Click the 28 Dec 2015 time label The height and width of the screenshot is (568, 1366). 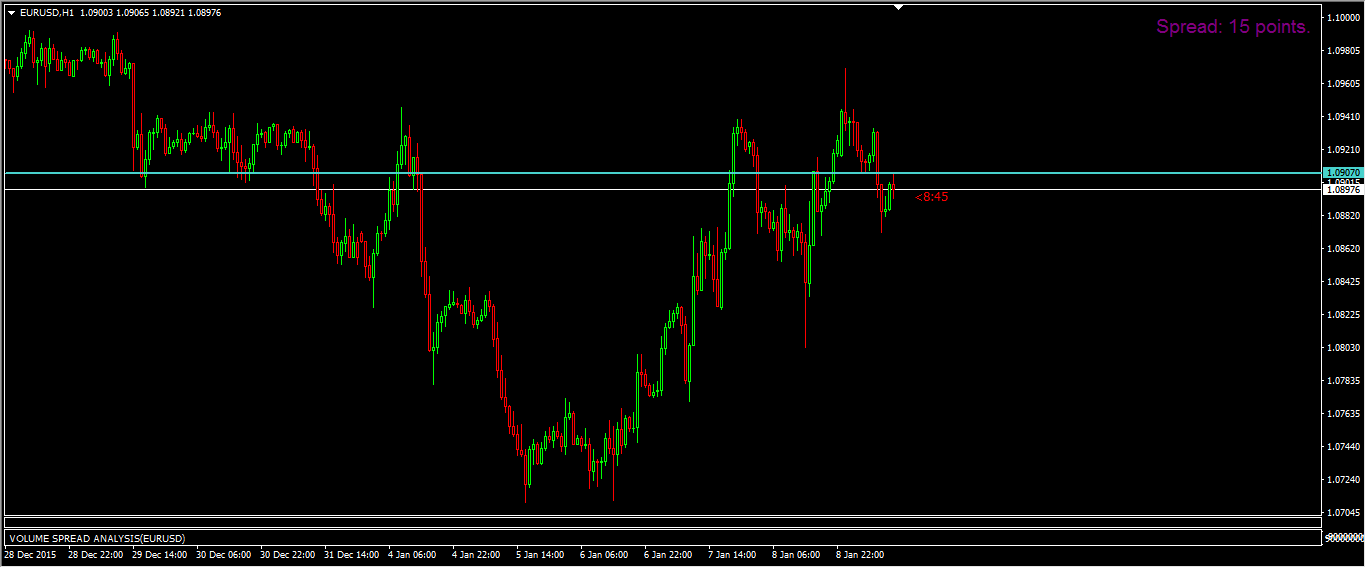(31, 554)
